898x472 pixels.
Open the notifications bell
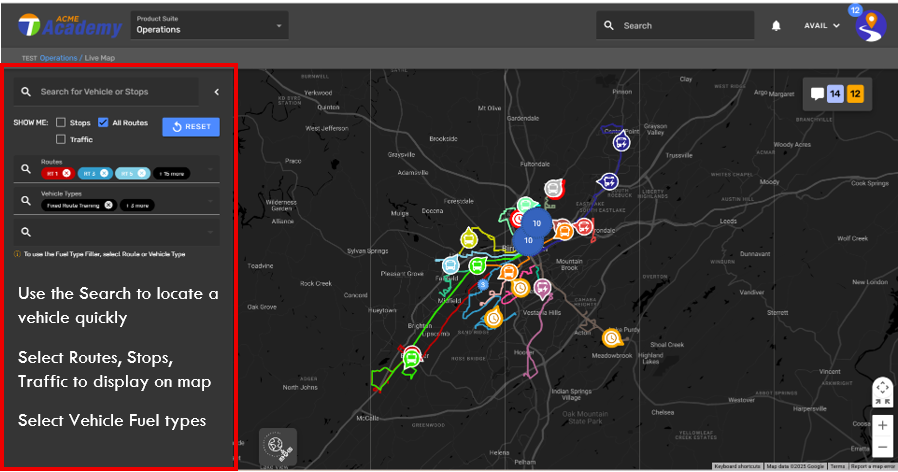point(776,26)
